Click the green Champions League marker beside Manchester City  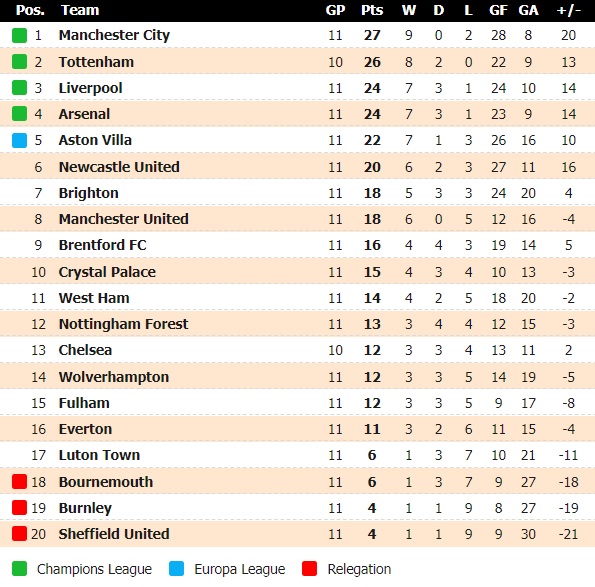coord(19,35)
